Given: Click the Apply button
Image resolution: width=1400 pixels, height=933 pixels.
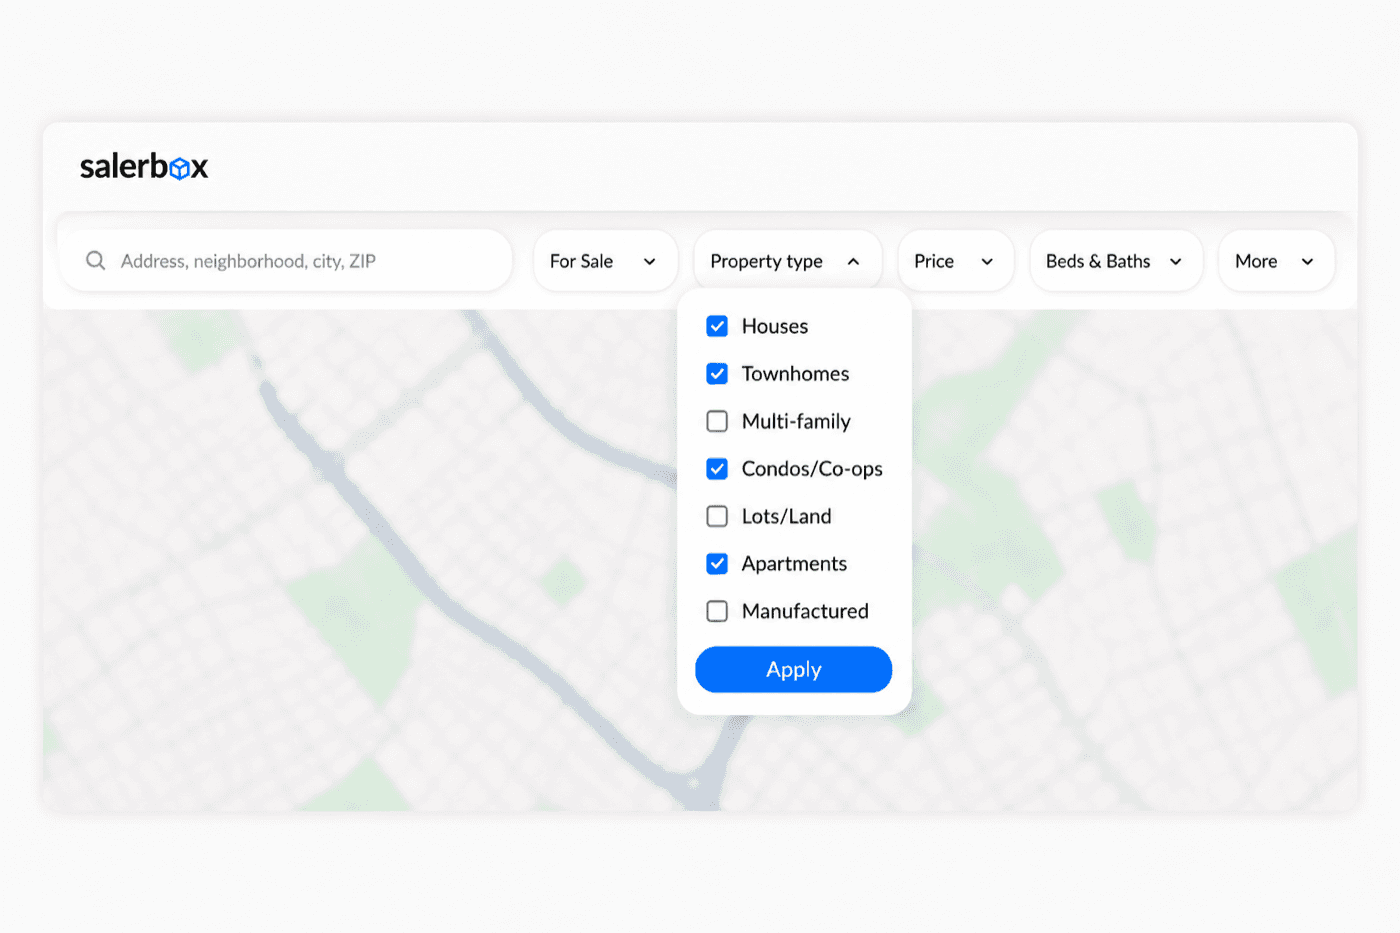Looking at the screenshot, I should 793,669.
